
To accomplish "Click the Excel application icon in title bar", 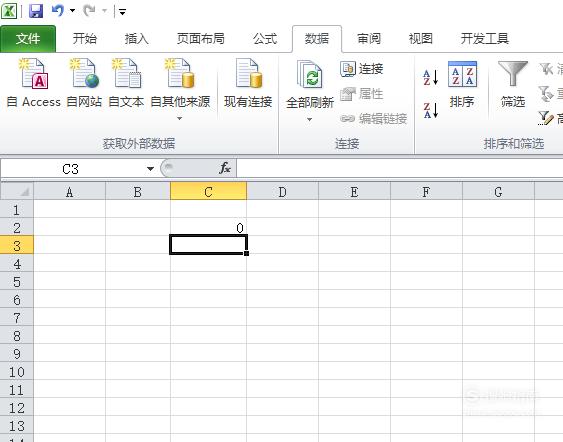I will coord(9,11).
